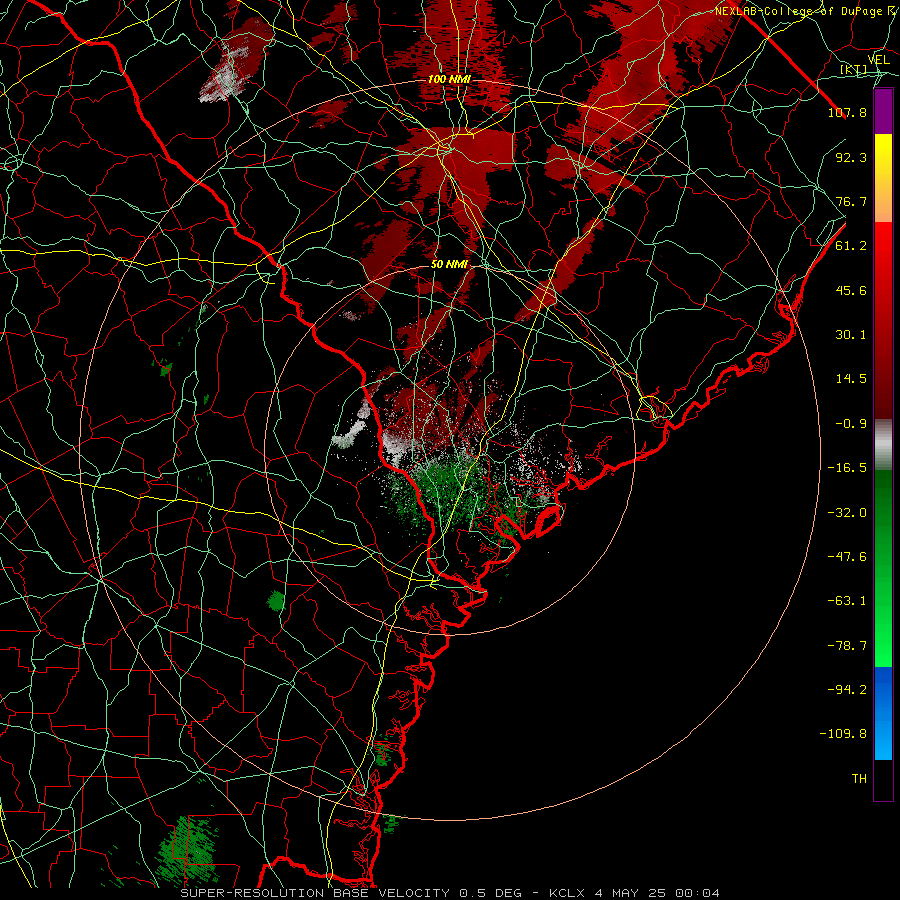
Task: Click the TH label below the scale
Action: click(x=859, y=778)
